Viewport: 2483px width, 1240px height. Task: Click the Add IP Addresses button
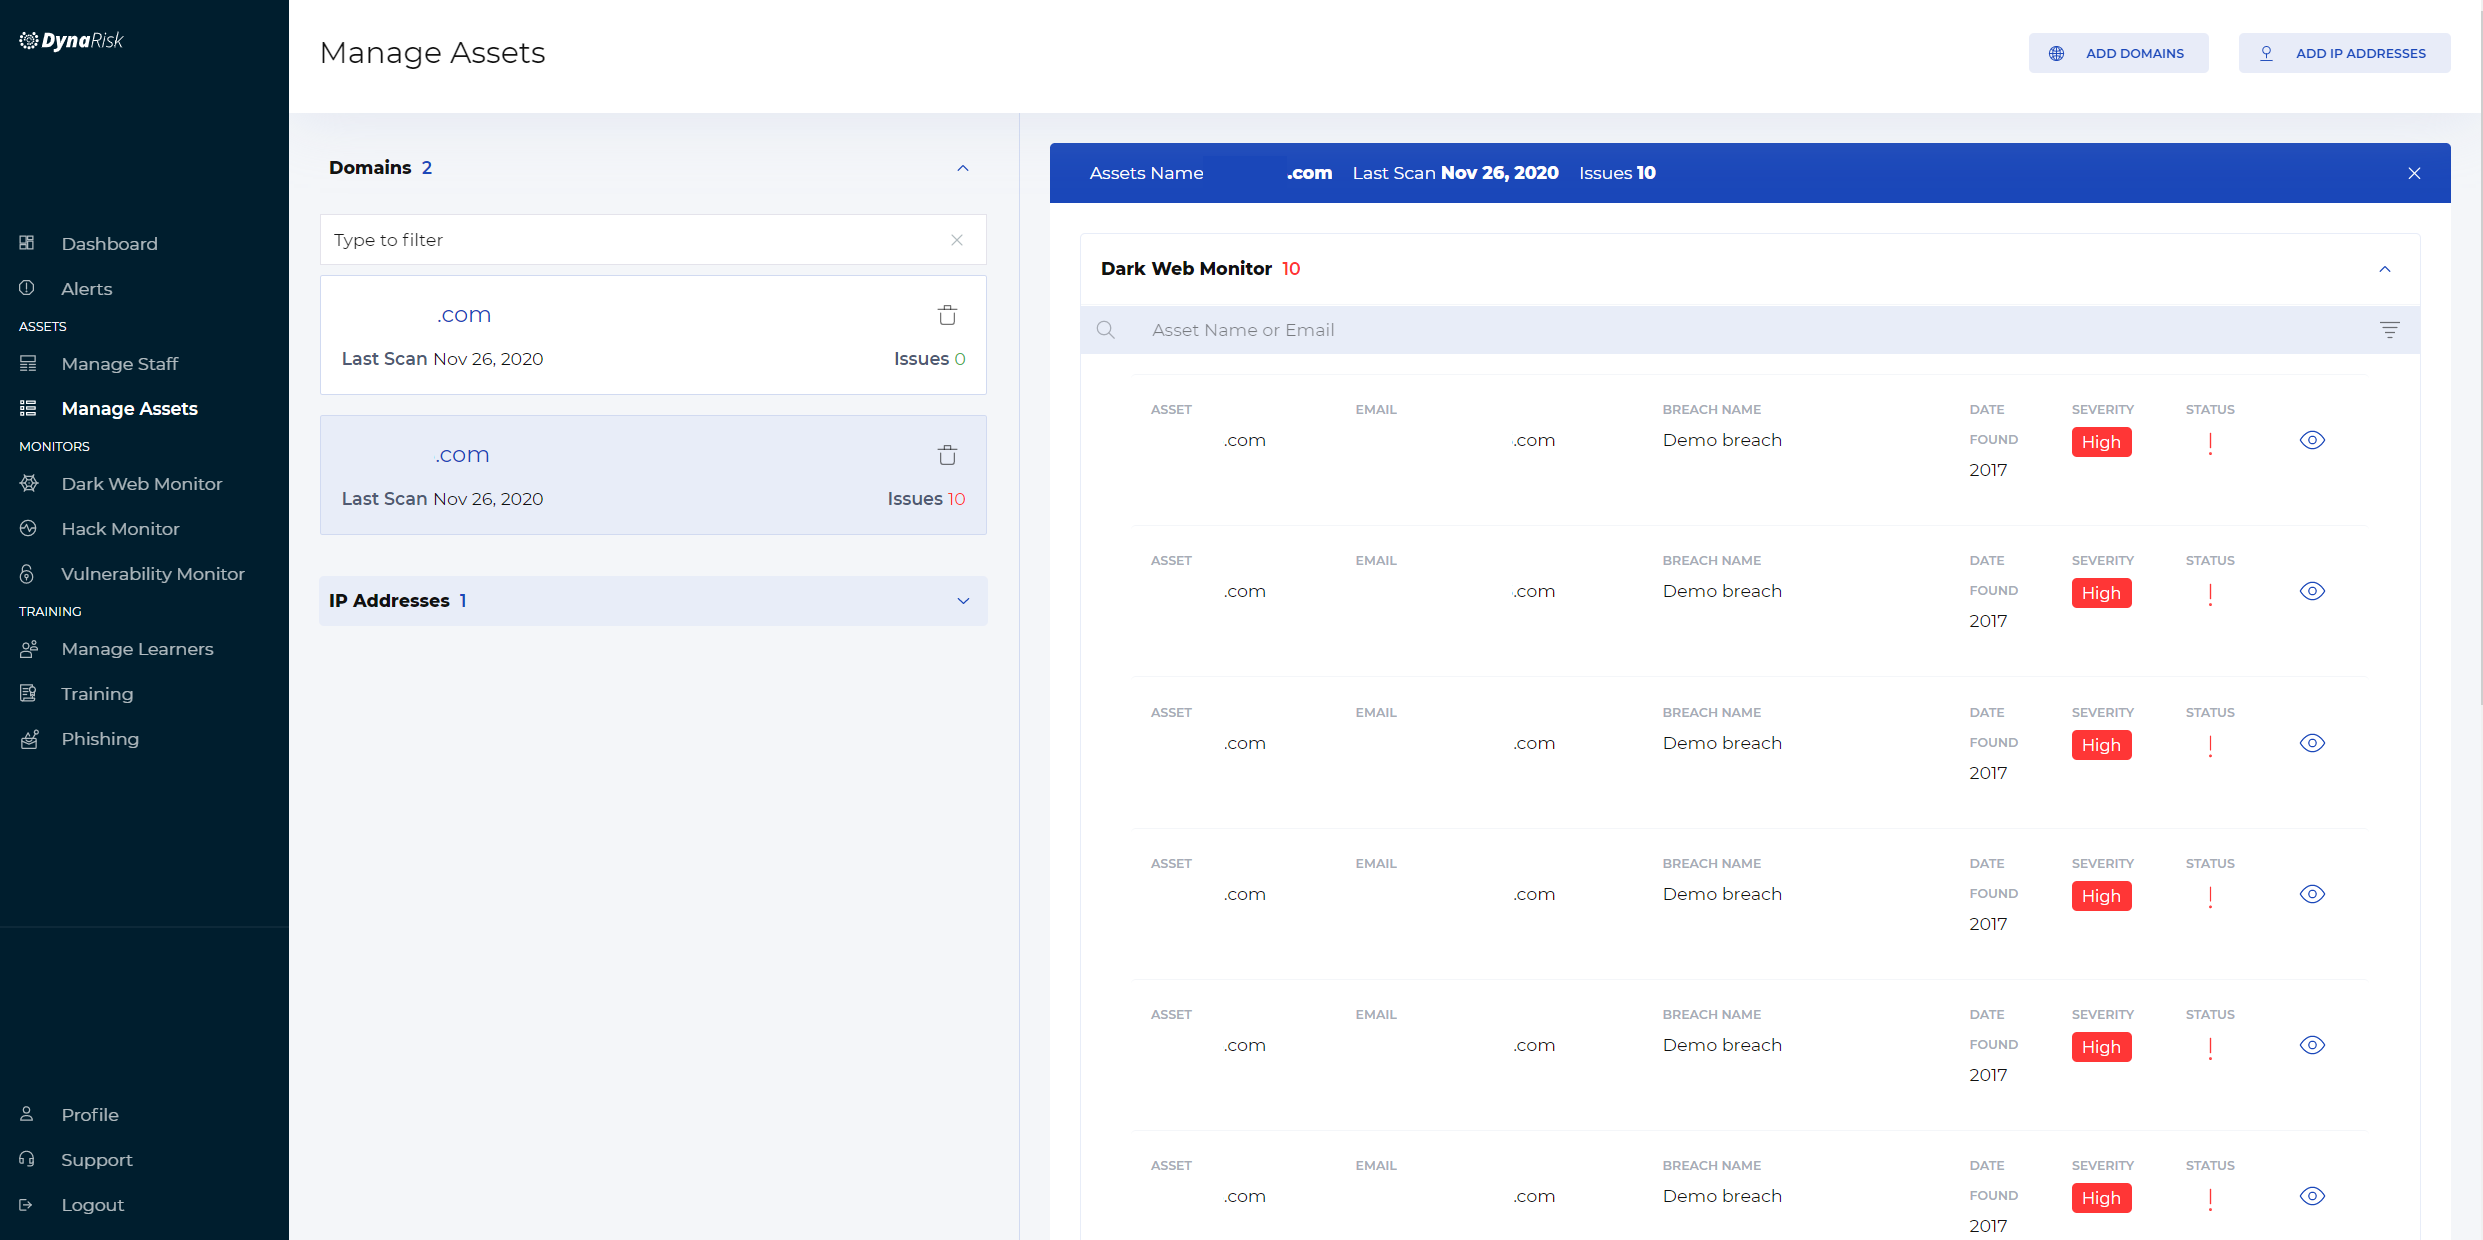point(2344,53)
